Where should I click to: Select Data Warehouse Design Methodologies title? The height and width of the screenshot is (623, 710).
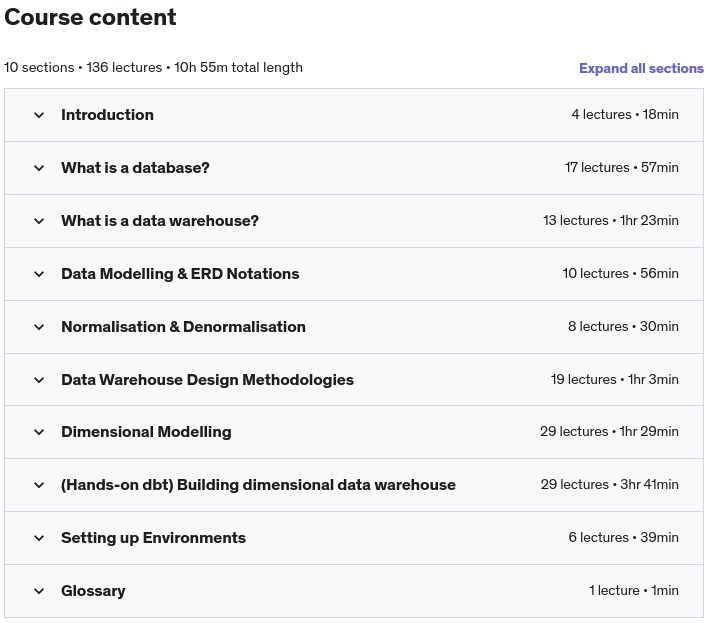[207, 379]
